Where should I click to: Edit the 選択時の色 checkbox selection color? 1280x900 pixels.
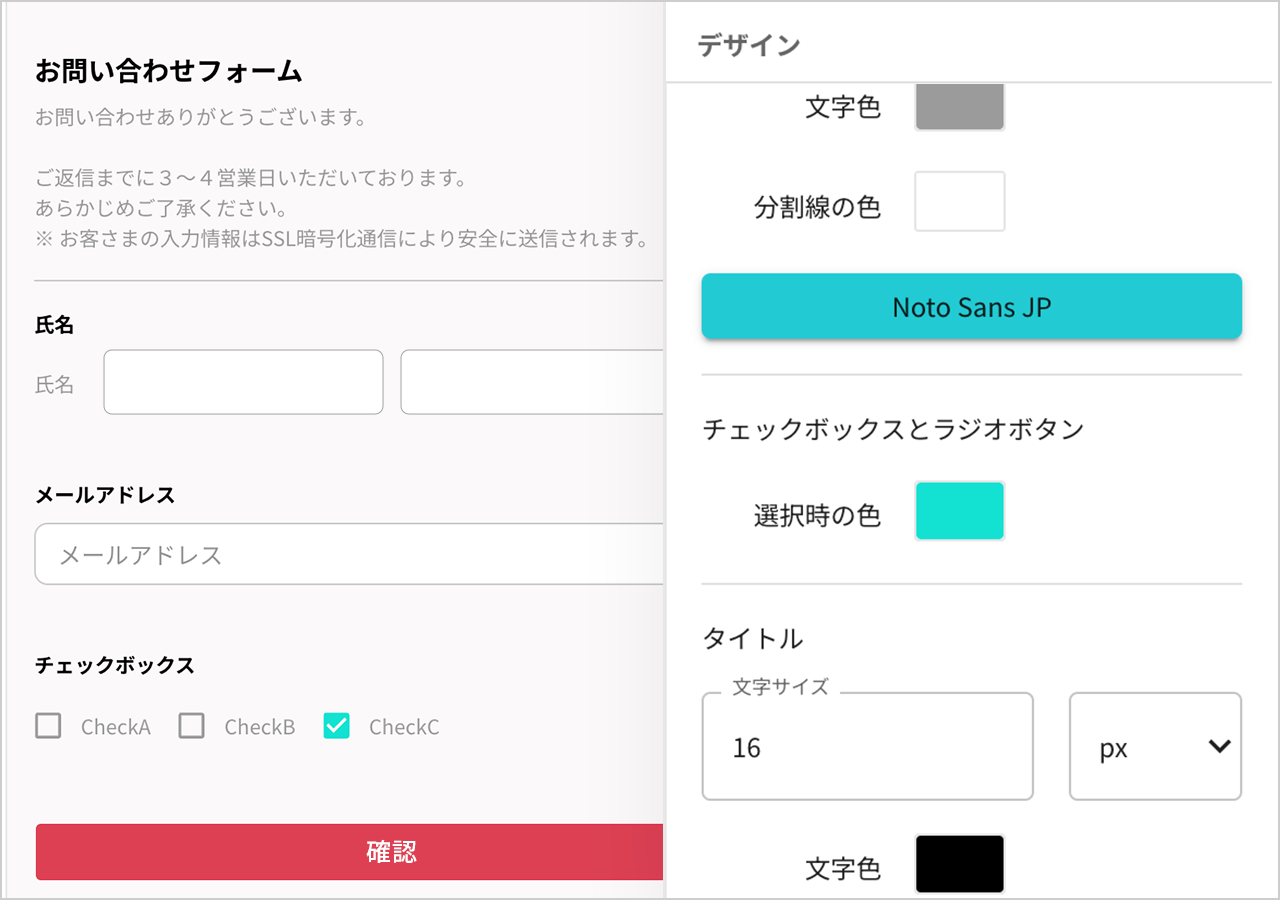[959, 511]
